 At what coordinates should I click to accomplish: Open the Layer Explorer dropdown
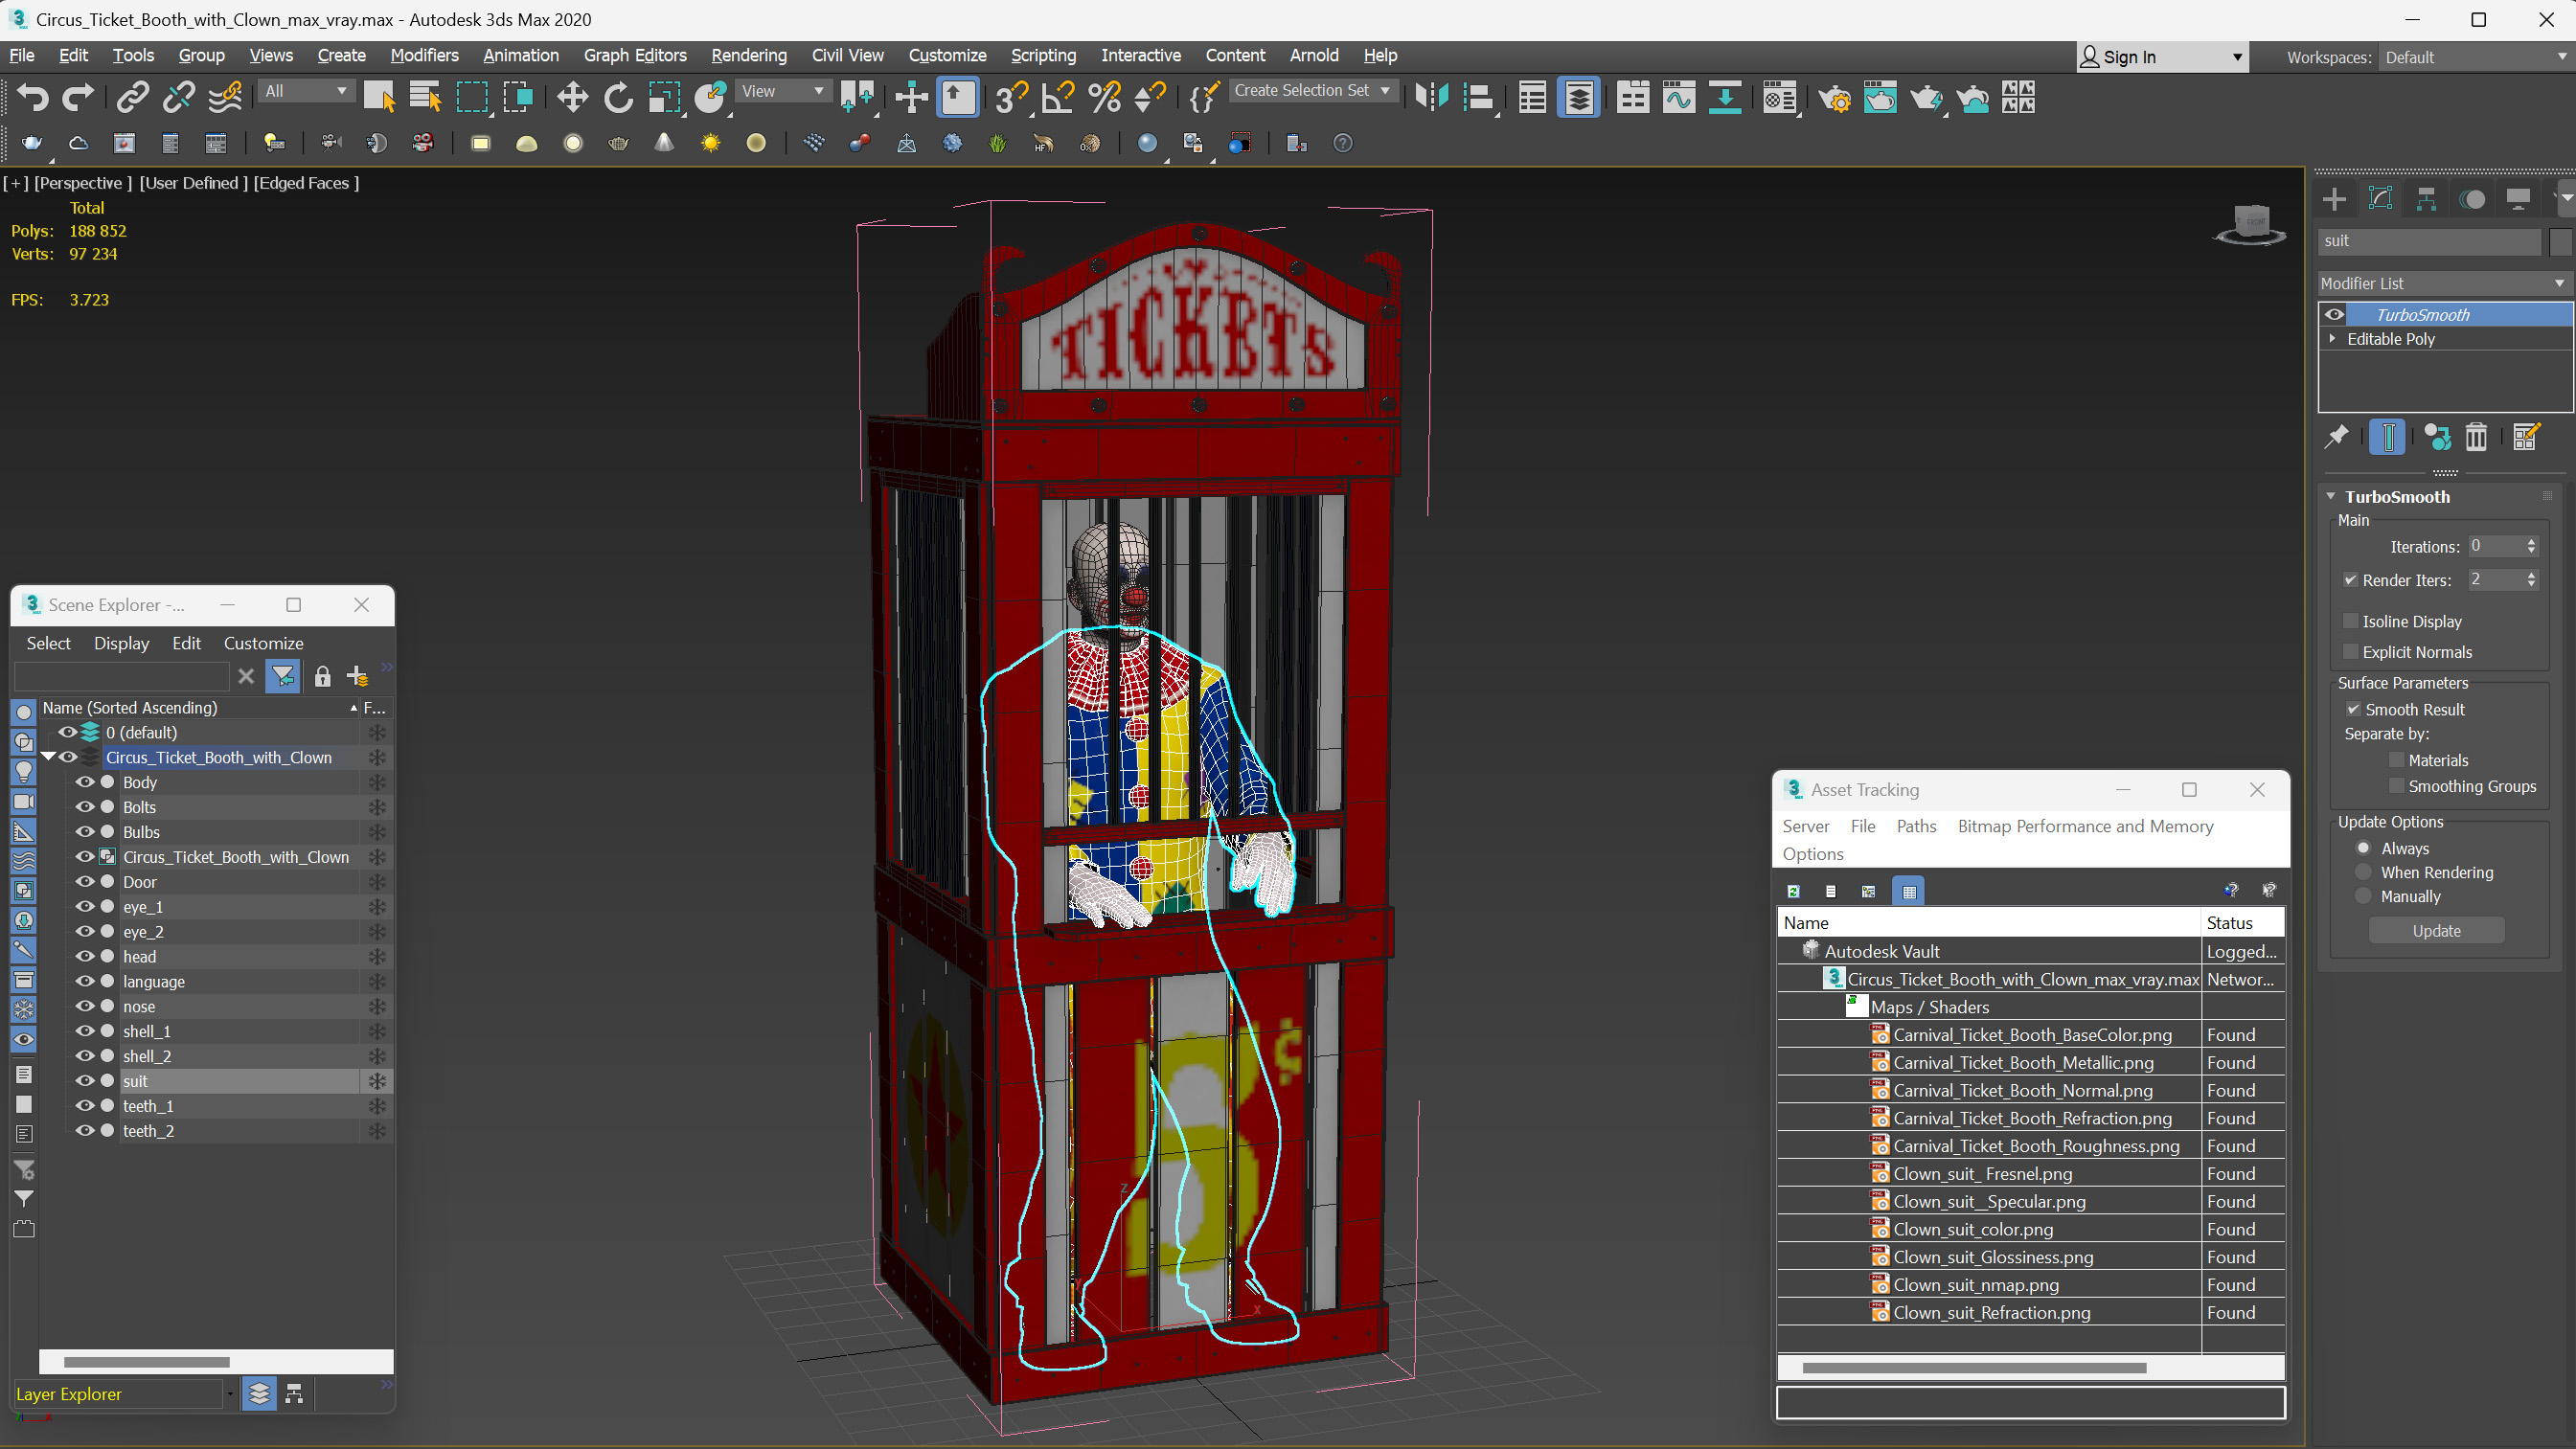coord(229,1393)
